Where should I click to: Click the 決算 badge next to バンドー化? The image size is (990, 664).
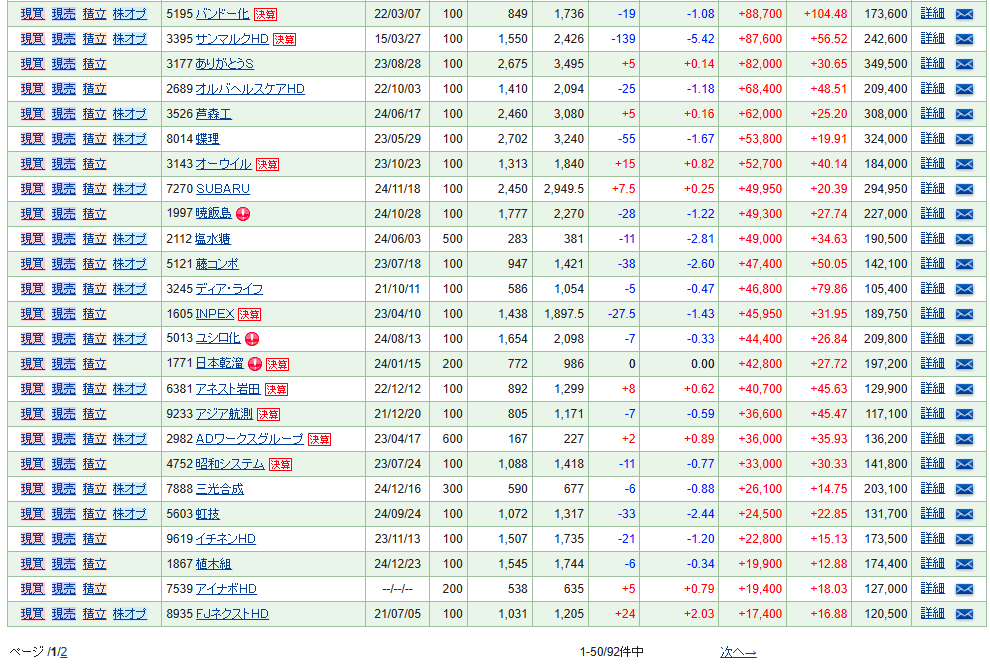265,15
